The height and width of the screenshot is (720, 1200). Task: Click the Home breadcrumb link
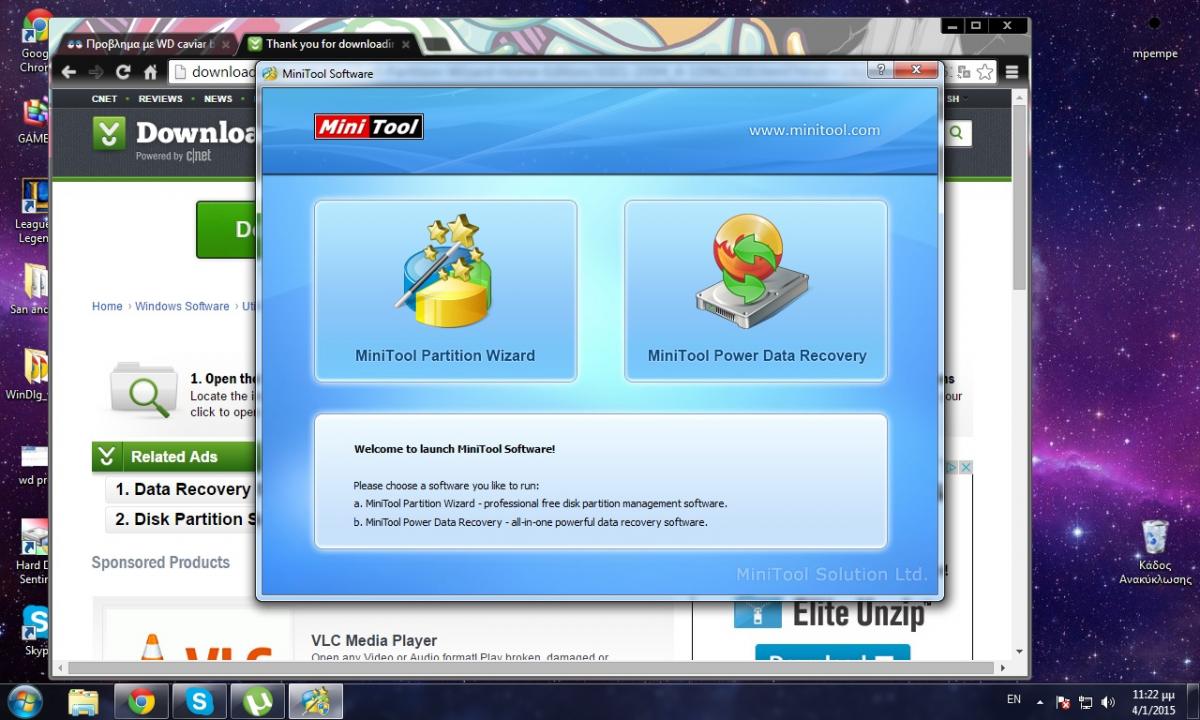[x=107, y=306]
